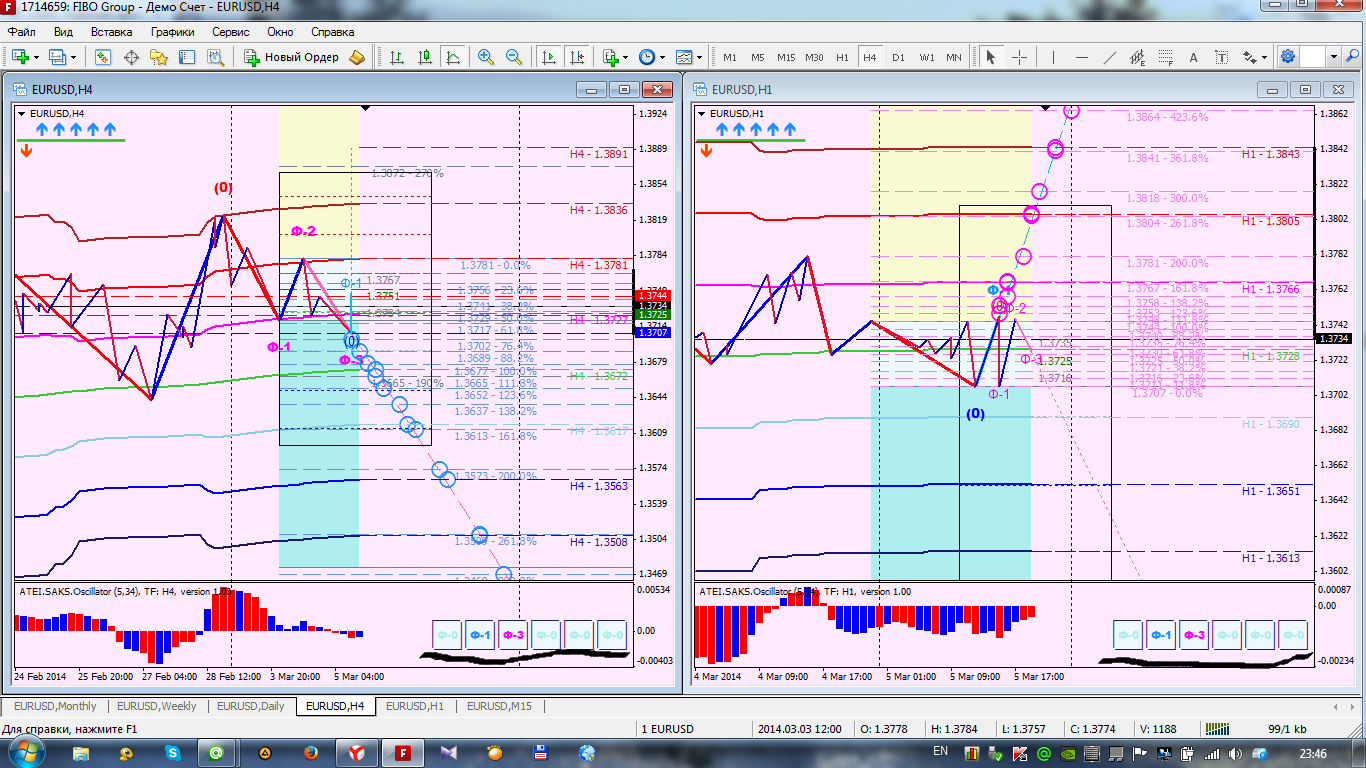Open dropdown beside the toolbar input box
The width and height of the screenshot is (1366, 768).
(1334, 57)
